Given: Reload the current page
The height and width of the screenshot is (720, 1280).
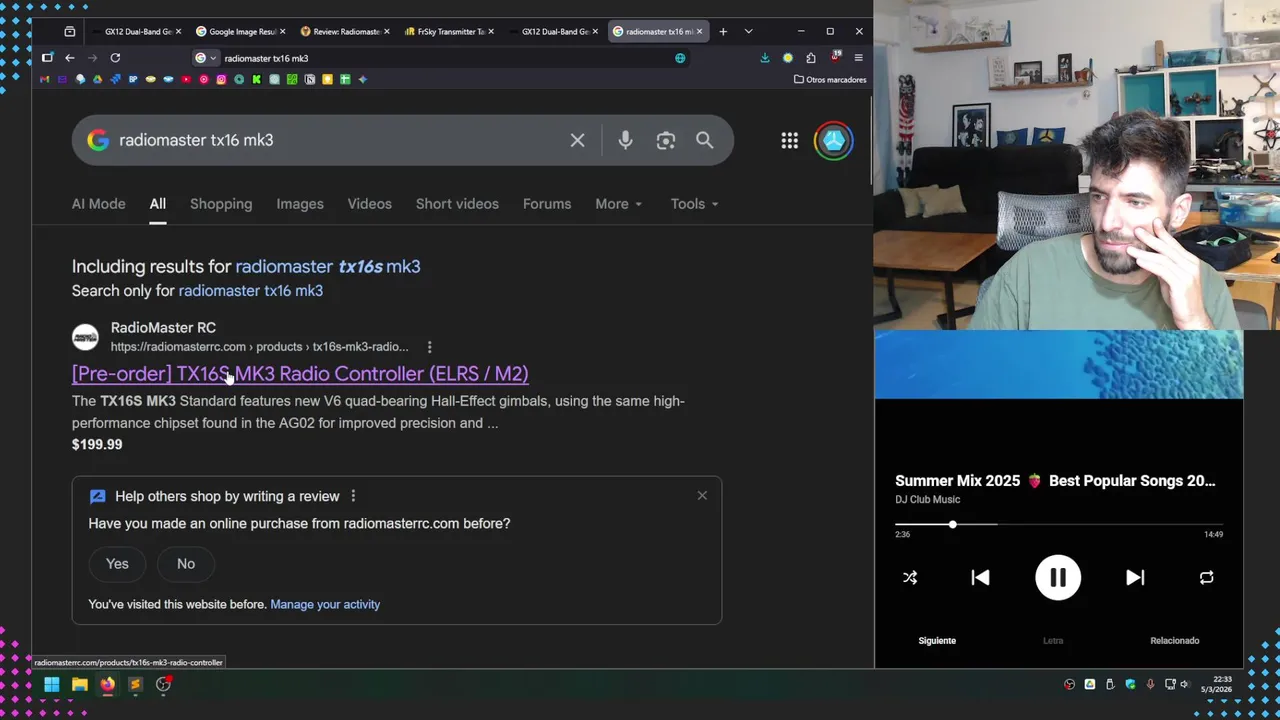Looking at the screenshot, I should tap(115, 58).
